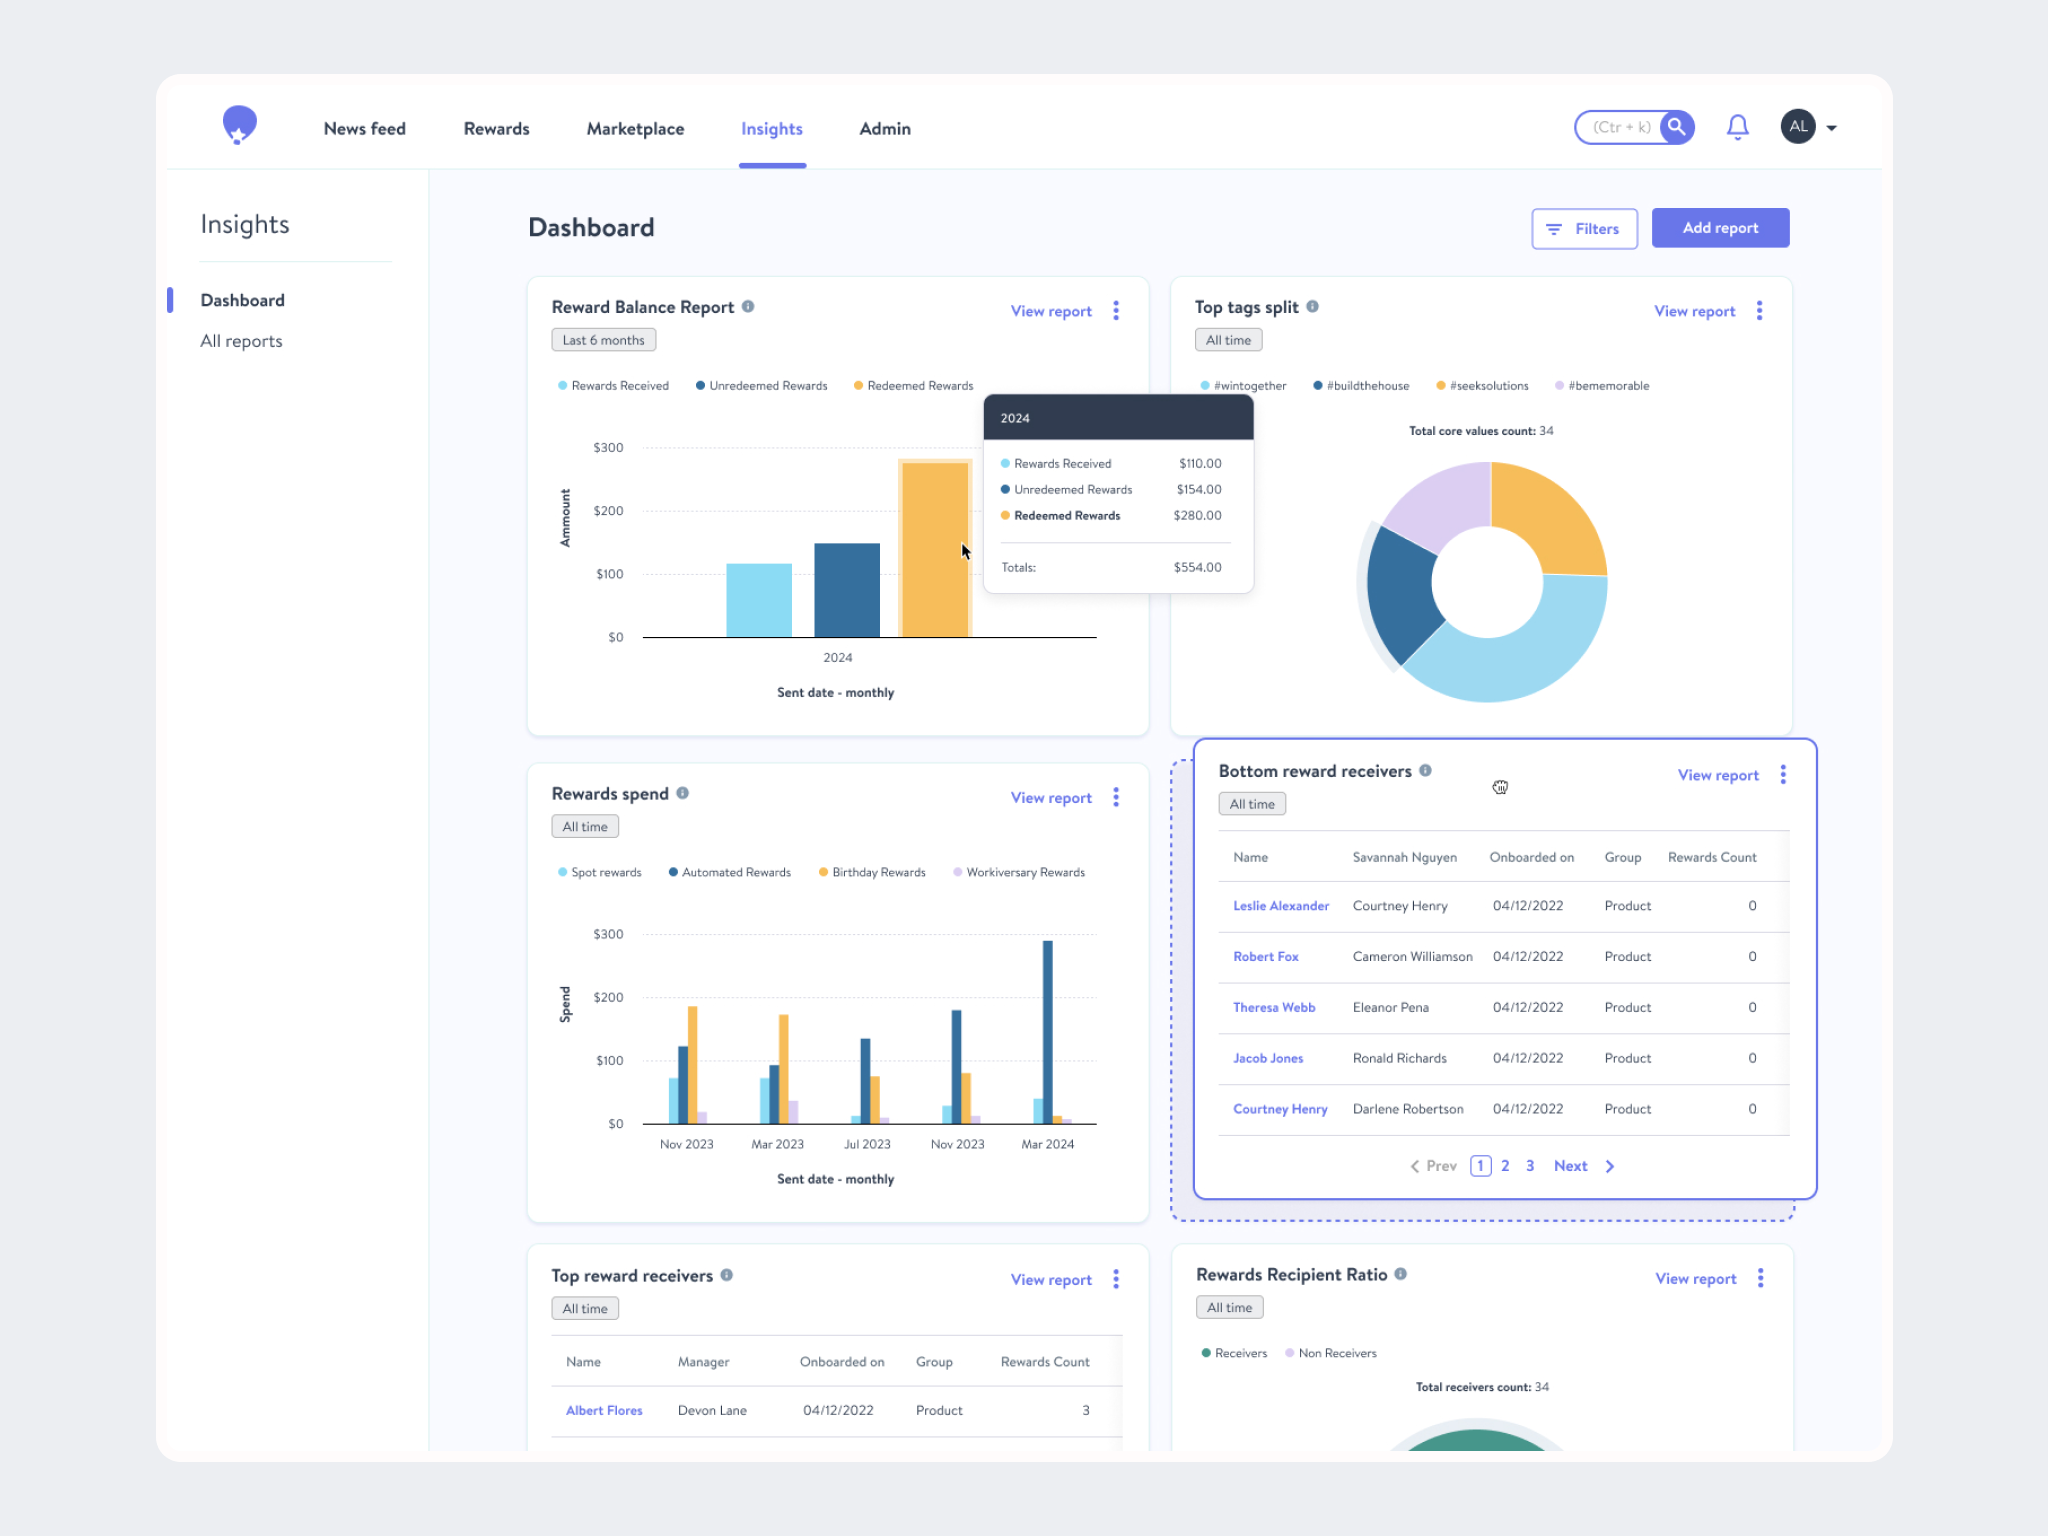The height and width of the screenshot is (1536, 2048).
Task: Toggle #bememorable legend item
Action: 1603,386
